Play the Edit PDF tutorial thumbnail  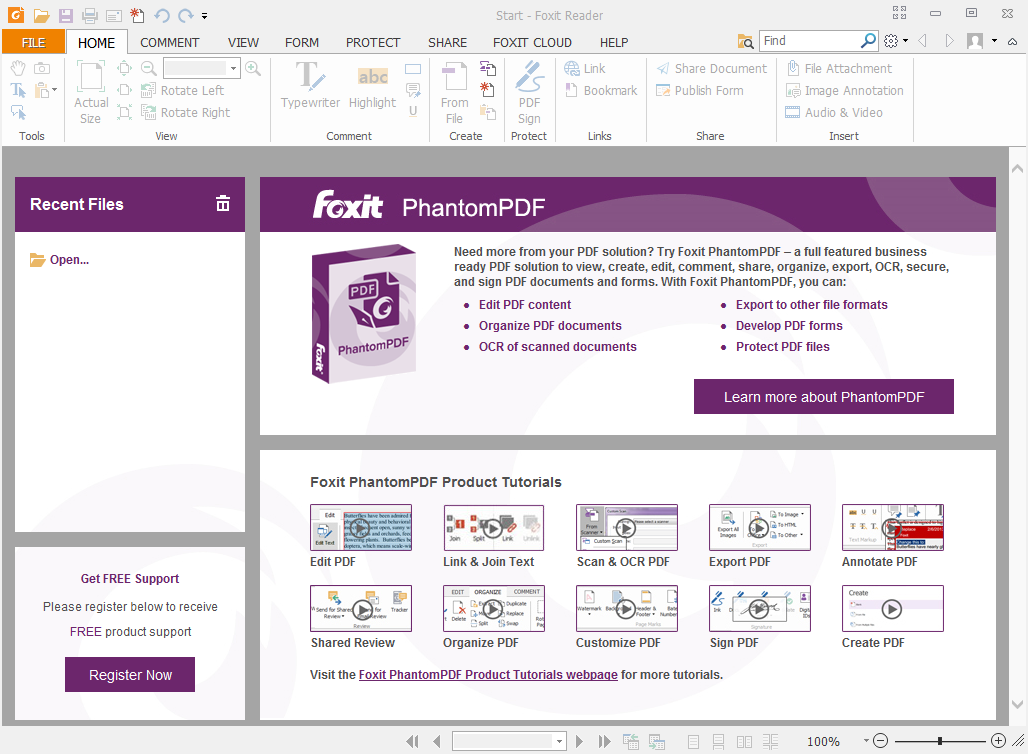[361, 527]
